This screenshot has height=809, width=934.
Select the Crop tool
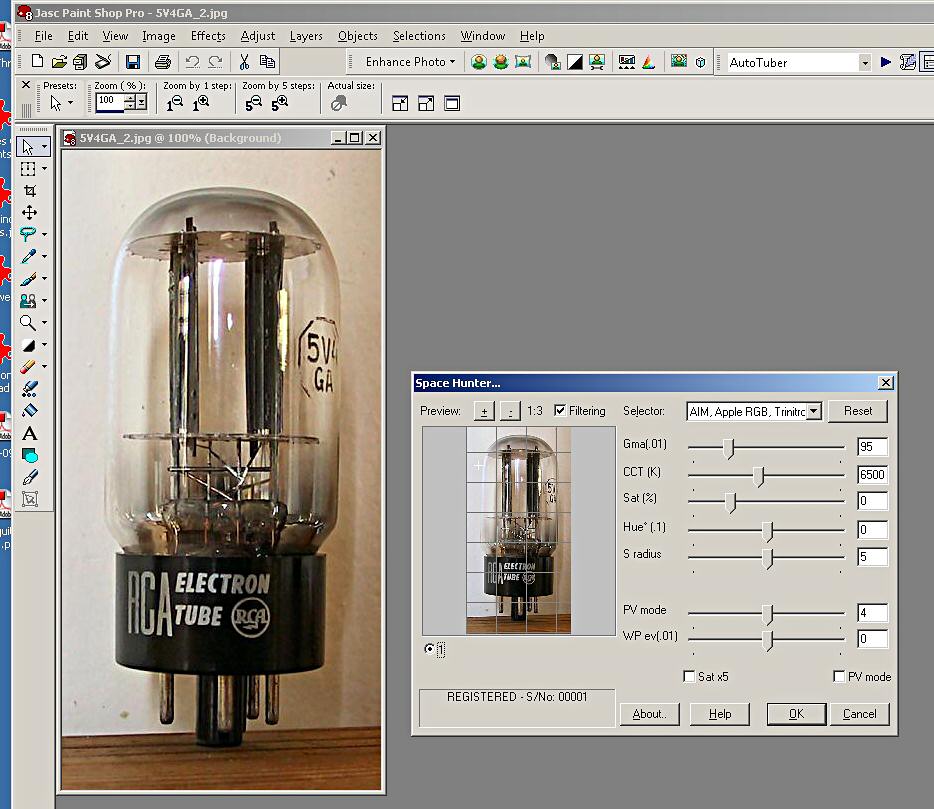click(x=30, y=191)
